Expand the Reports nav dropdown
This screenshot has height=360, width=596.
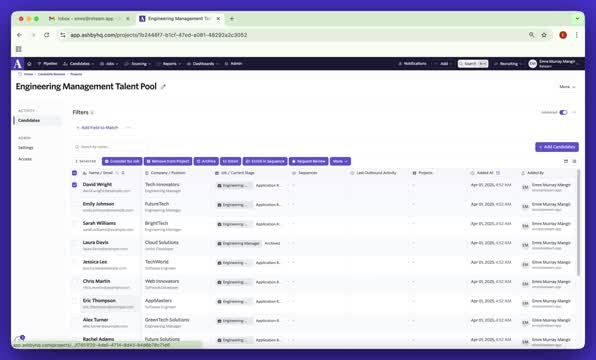tap(169, 64)
